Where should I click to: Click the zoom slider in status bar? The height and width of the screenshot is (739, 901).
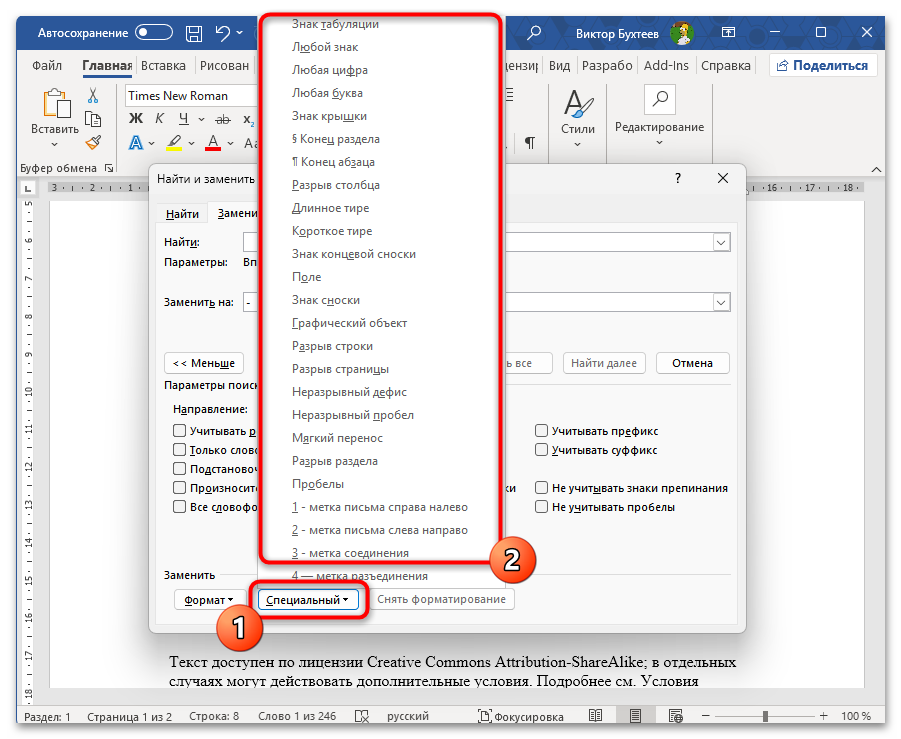(767, 717)
